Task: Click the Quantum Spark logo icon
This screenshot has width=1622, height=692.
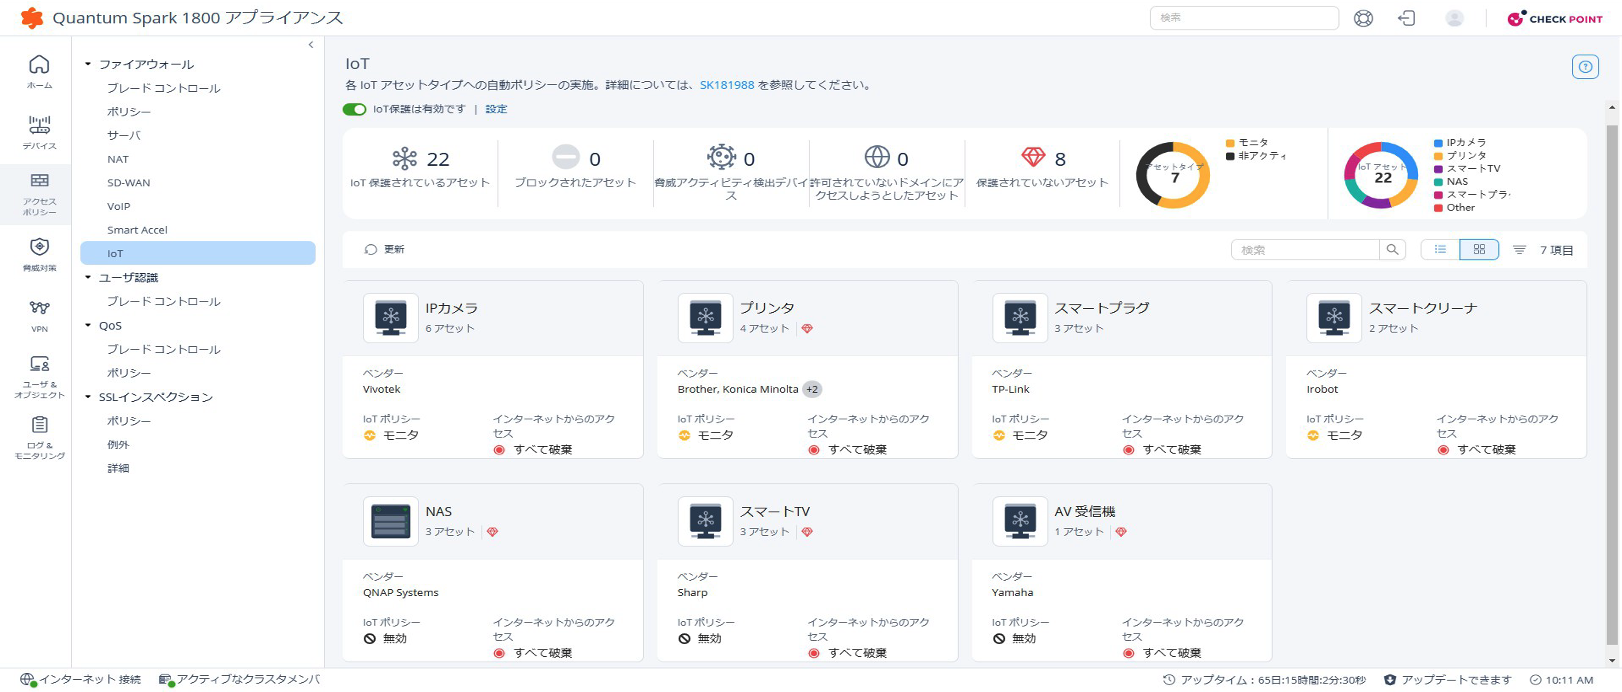Action: point(32,18)
